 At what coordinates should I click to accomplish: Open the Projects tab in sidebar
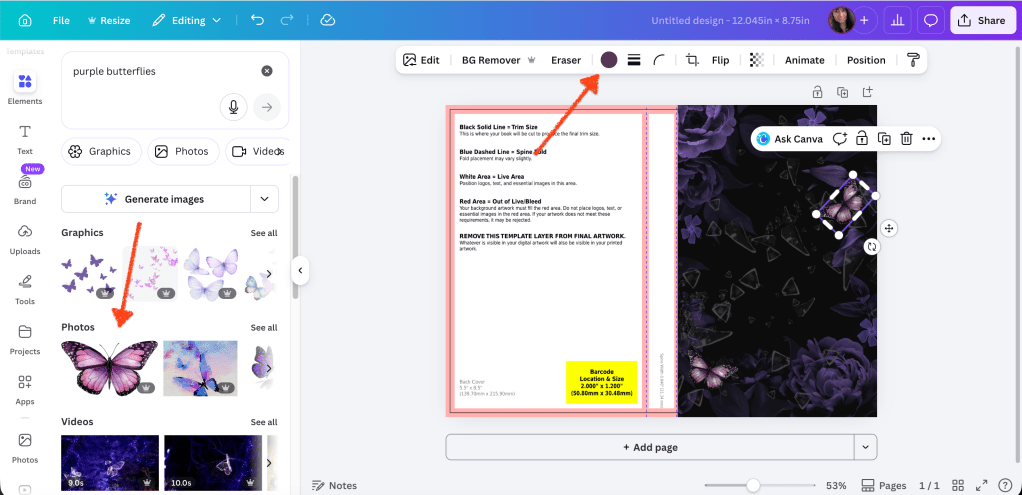[x=25, y=339]
